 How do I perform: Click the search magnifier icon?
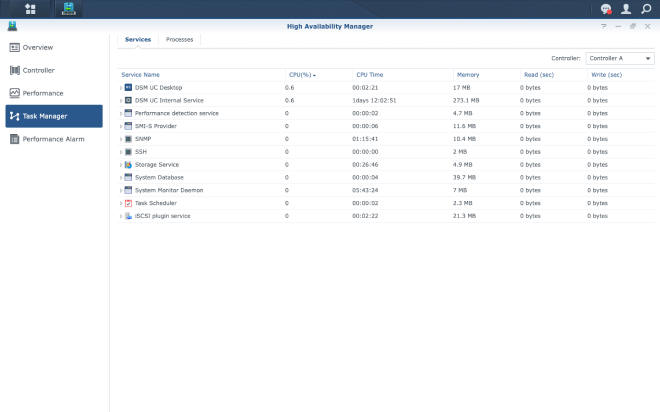click(646, 9)
